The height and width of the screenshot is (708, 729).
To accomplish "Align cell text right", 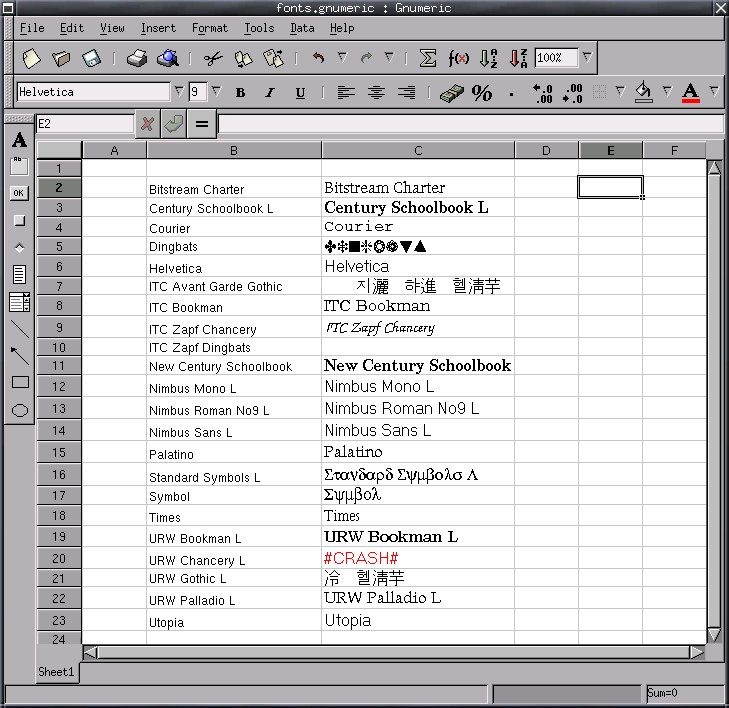I will tap(407, 93).
